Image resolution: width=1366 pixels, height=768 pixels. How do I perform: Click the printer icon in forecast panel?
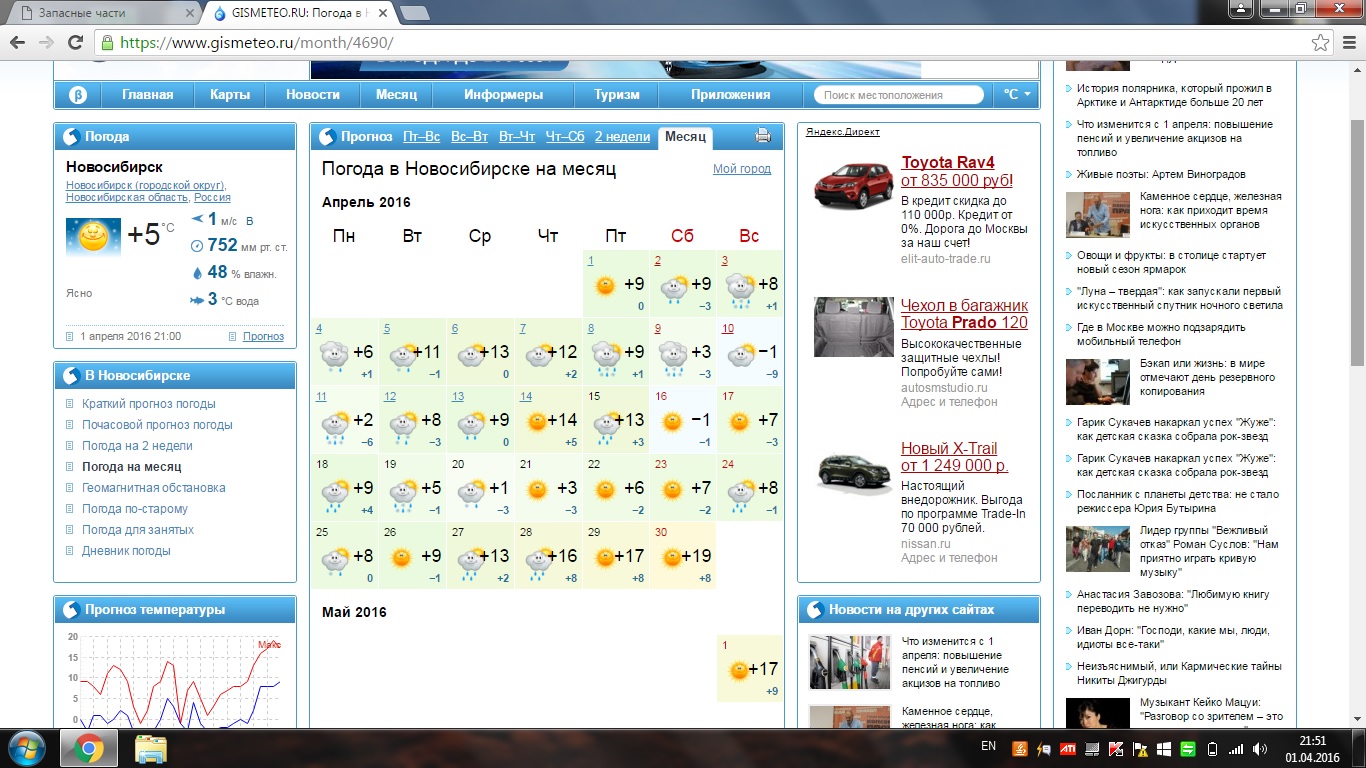763,137
